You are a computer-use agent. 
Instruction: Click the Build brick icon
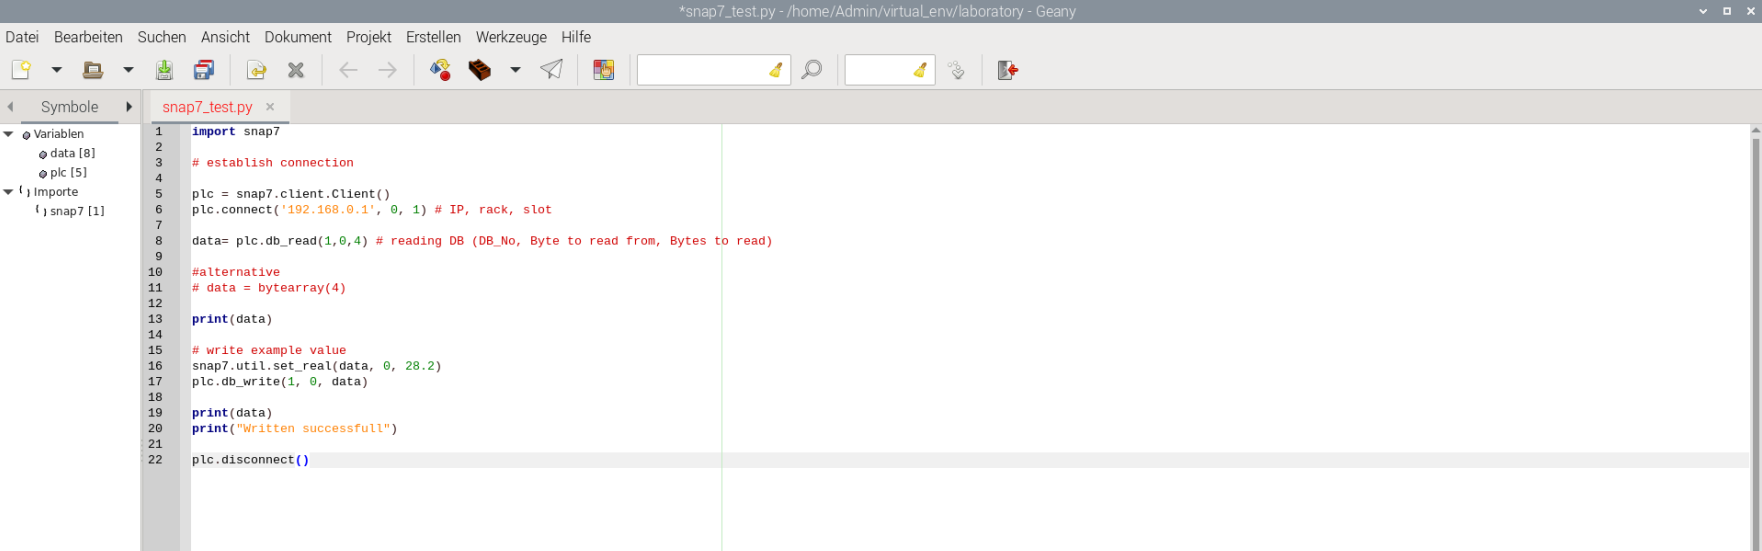point(480,70)
